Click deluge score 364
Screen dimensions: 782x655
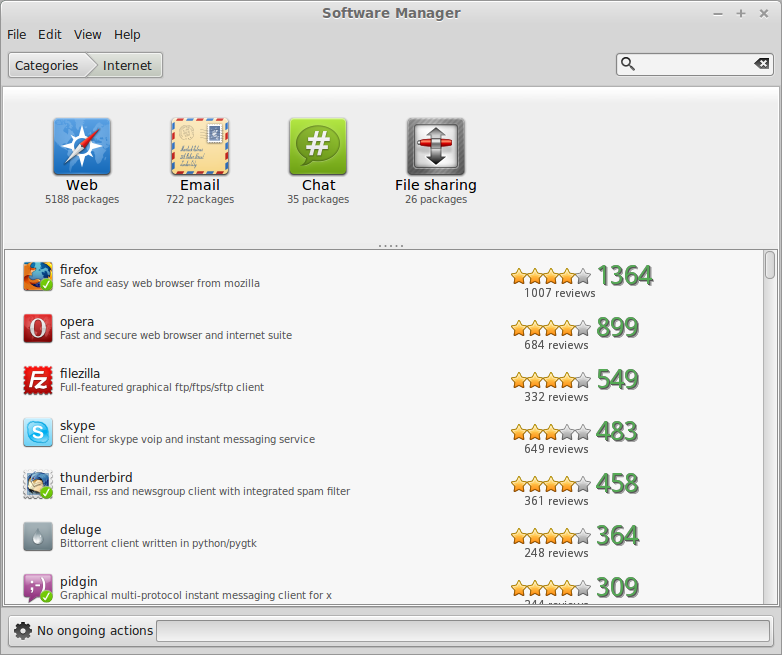tap(617, 536)
